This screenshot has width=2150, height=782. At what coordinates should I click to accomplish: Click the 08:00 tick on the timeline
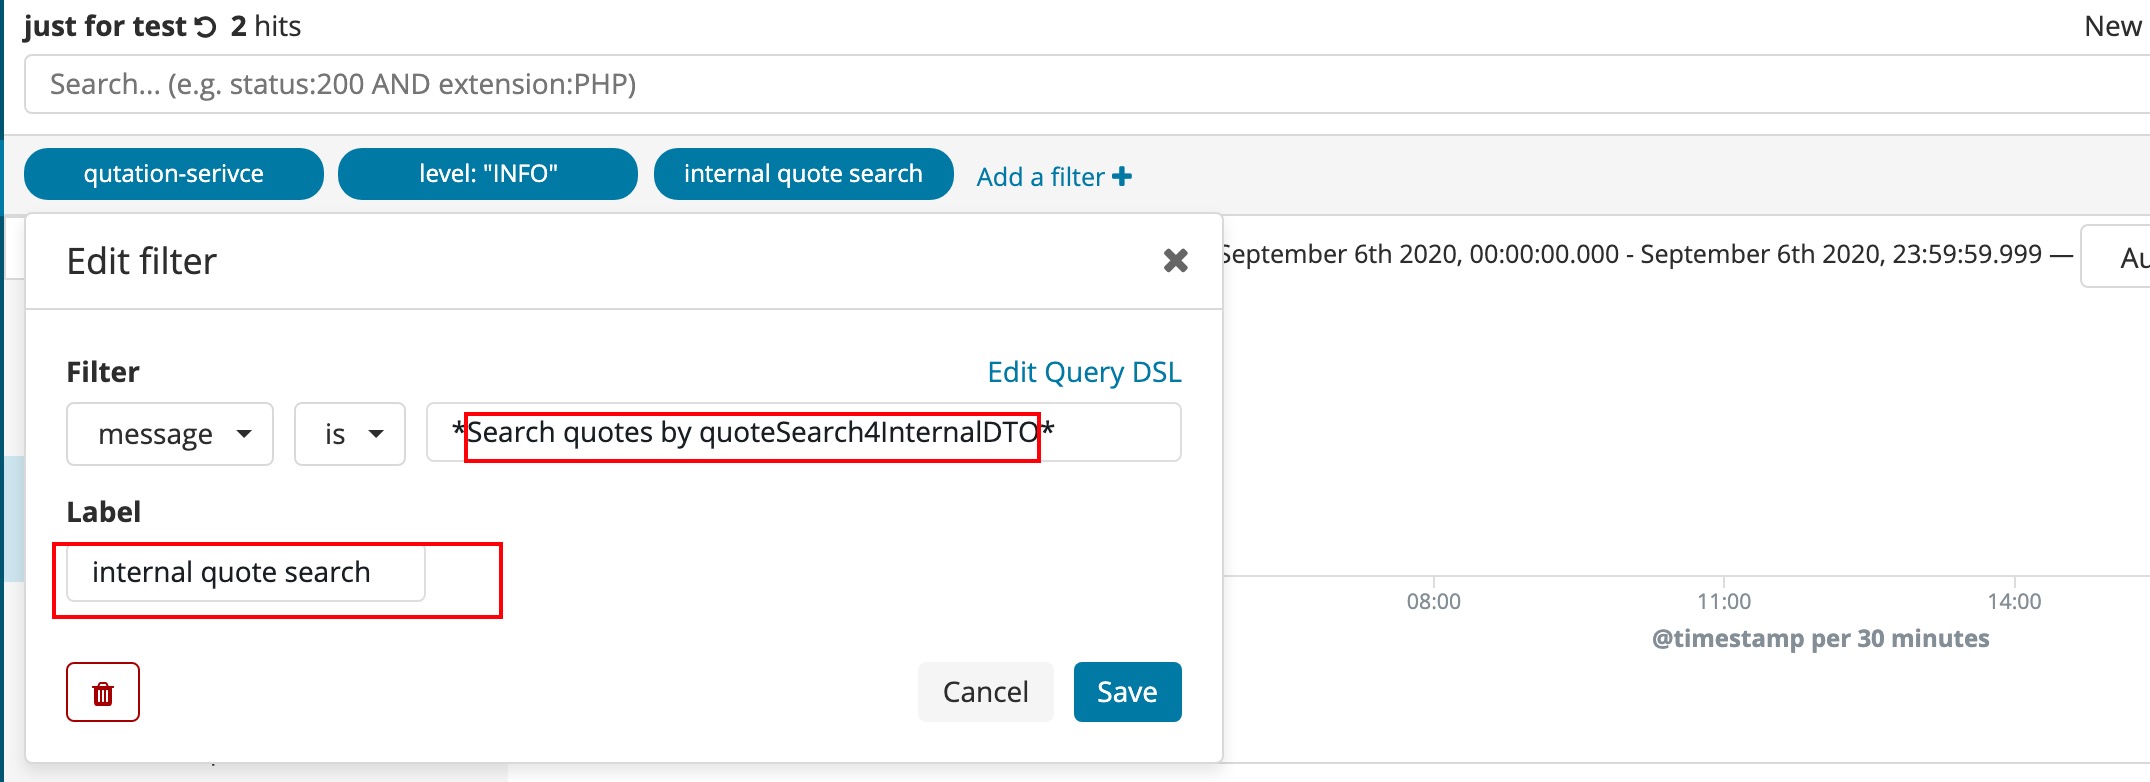pyautogui.click(x=1434, y=601)
